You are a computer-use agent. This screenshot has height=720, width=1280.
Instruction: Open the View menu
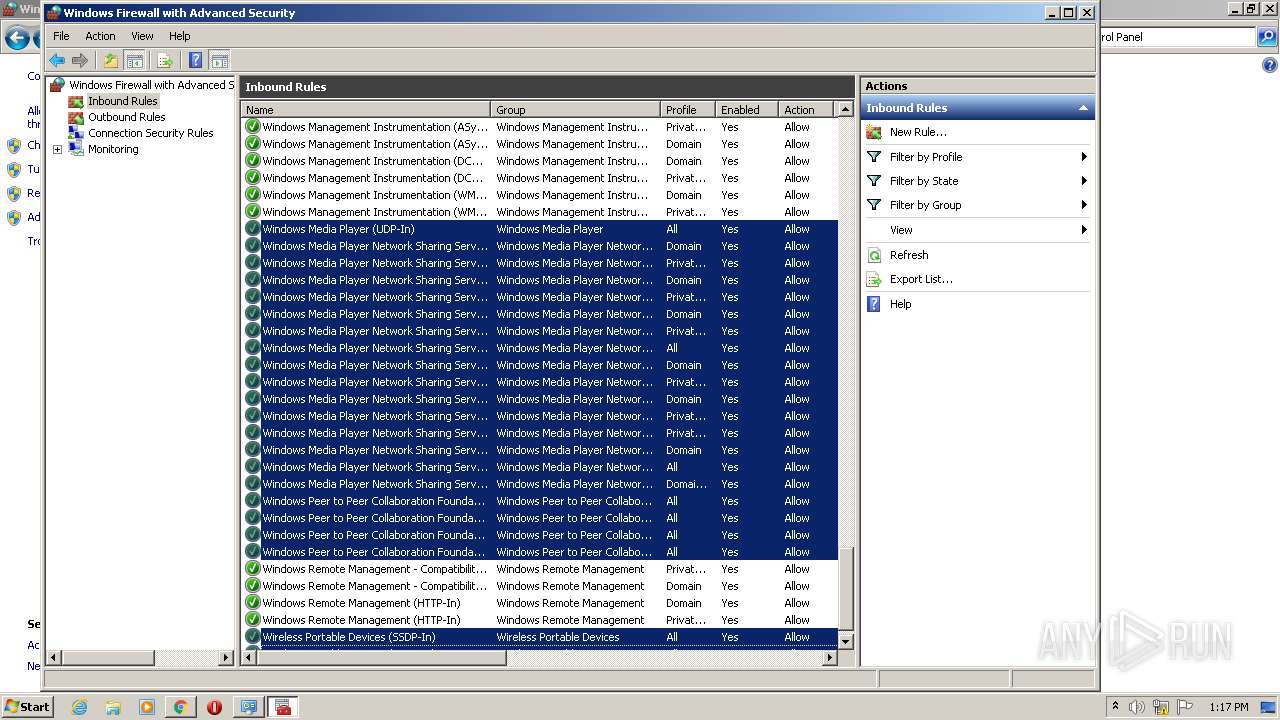click(143, 36)
